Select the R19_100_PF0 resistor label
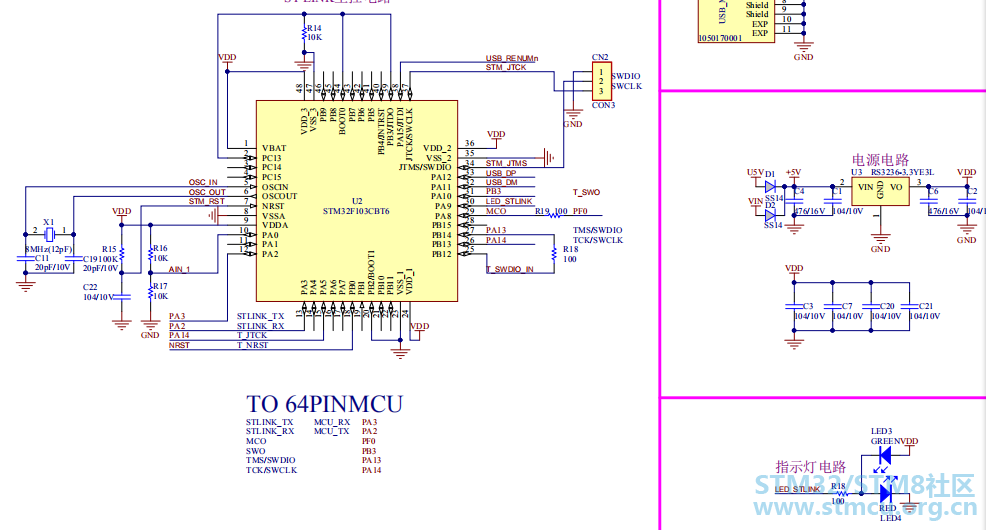The width and height of the screenshot is (986, 530). coord(561,211)
